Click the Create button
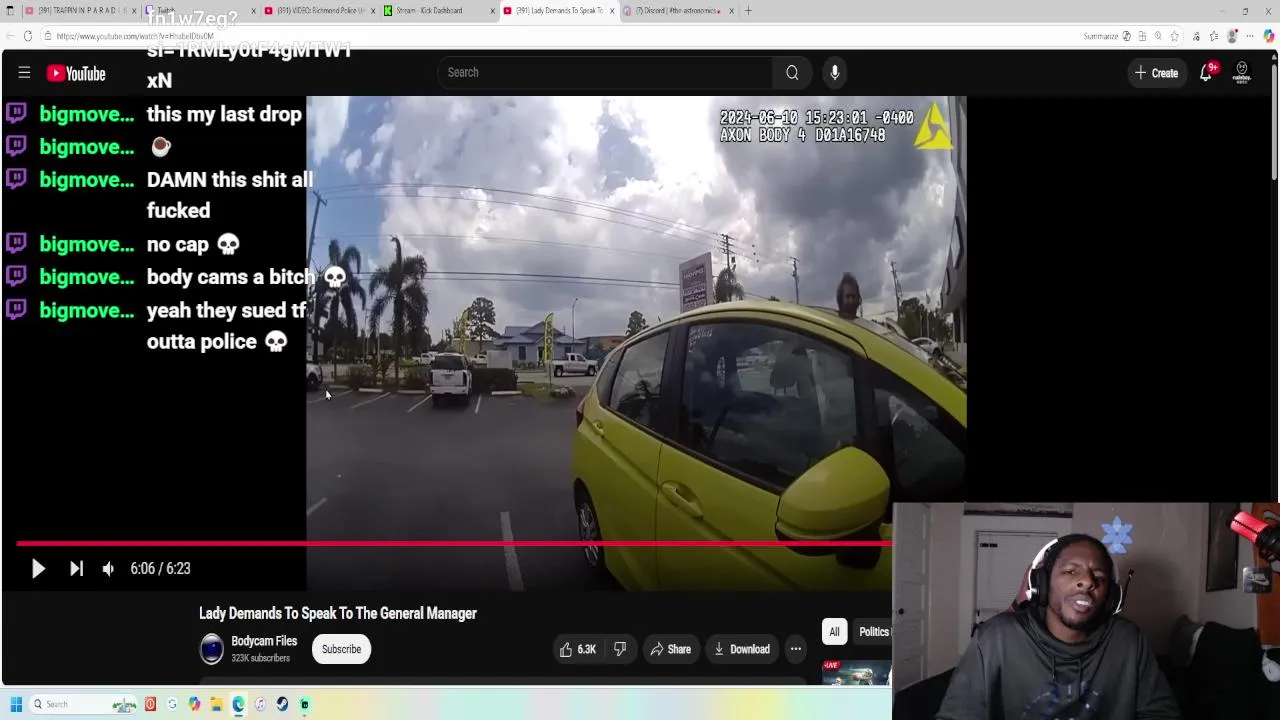 pos(1157,73)
